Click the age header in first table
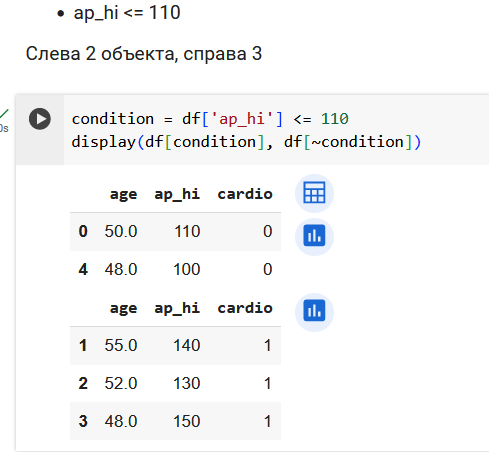 coord(123,195)
